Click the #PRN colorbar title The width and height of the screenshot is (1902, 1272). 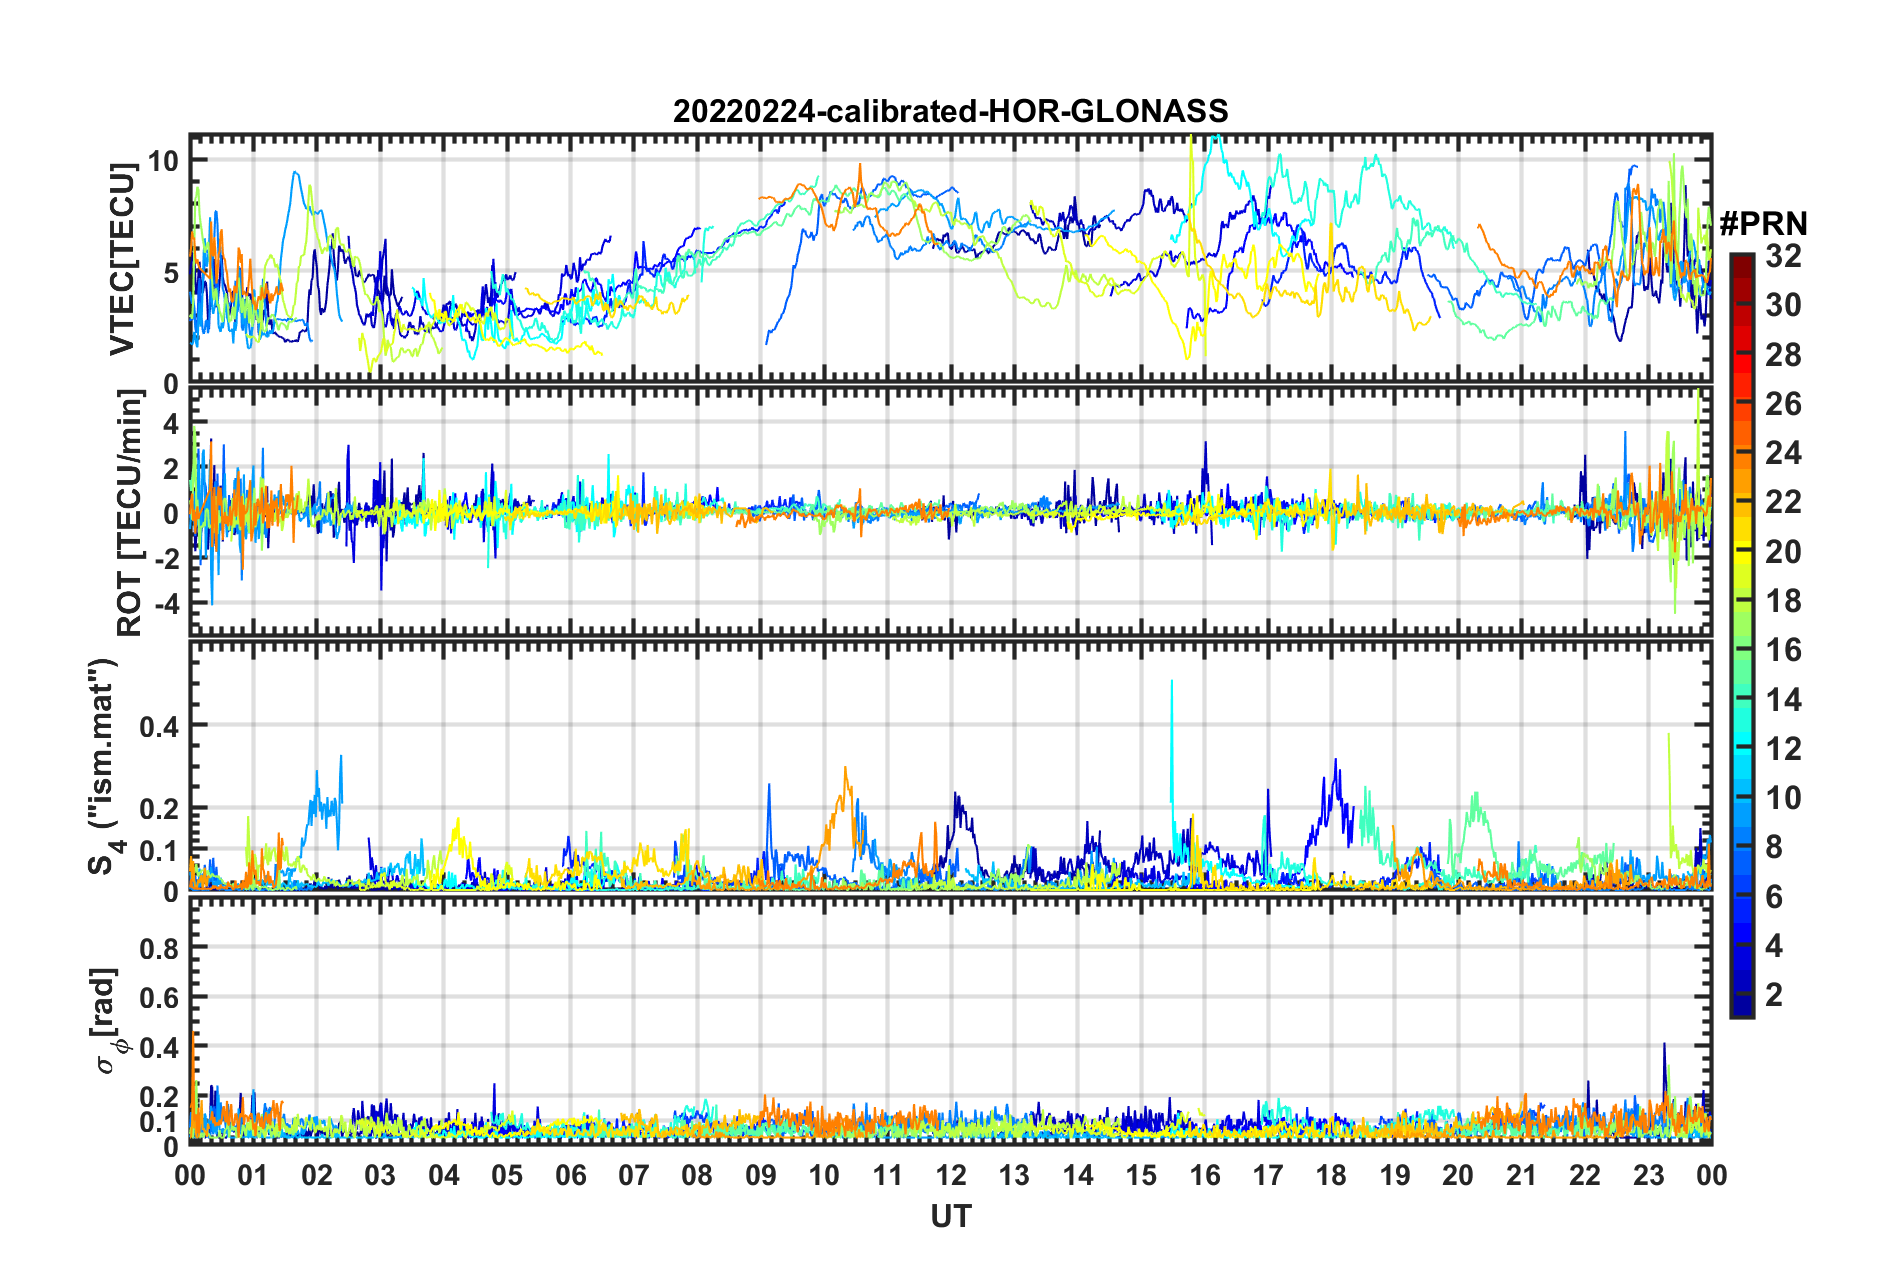point(1763,224)
